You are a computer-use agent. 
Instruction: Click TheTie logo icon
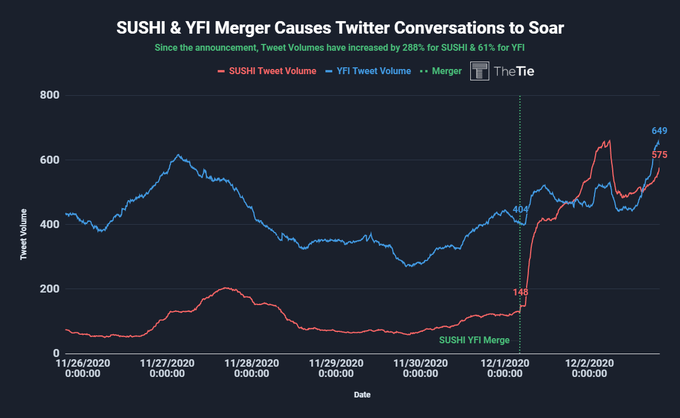479,71
